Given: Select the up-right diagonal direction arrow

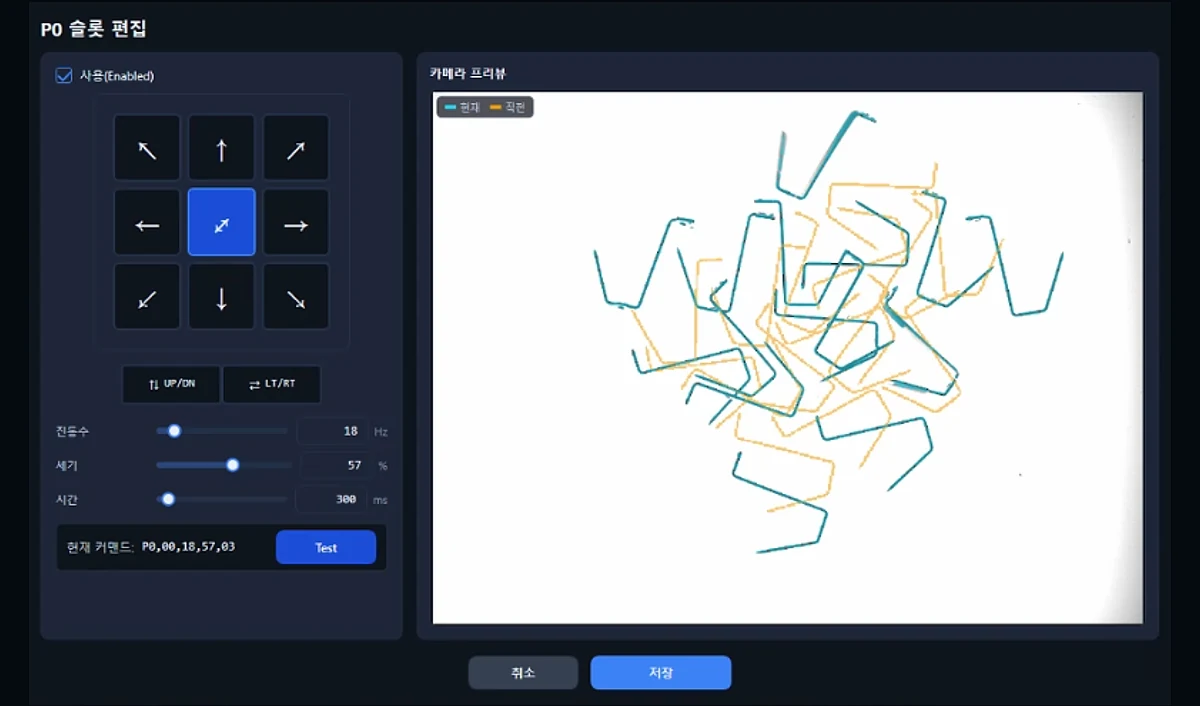Looking at the screenshot, I should [x=296, y=148].
